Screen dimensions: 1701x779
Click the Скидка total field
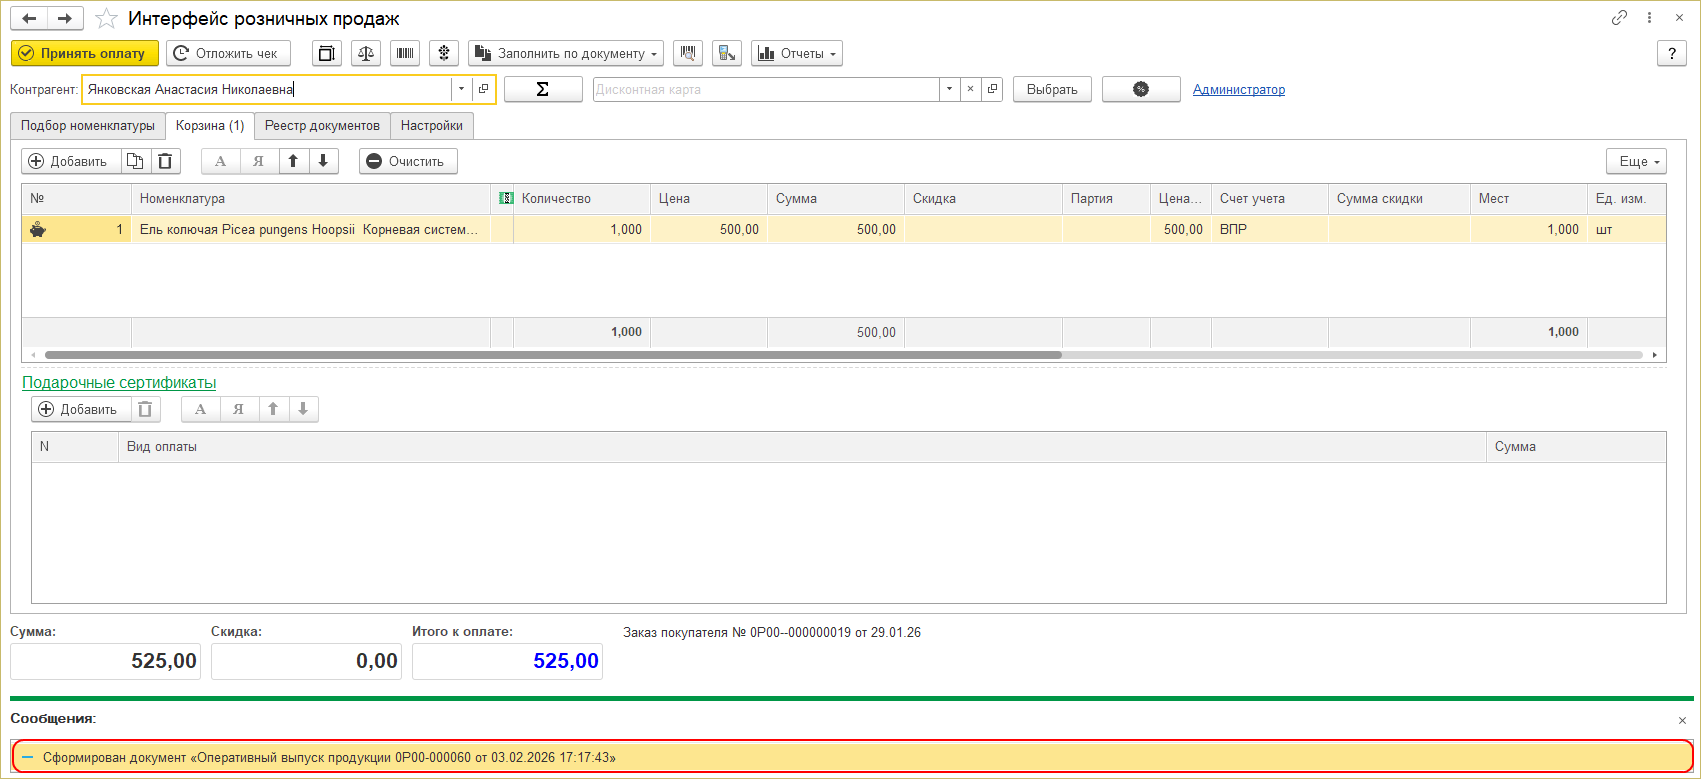[306, 661]
